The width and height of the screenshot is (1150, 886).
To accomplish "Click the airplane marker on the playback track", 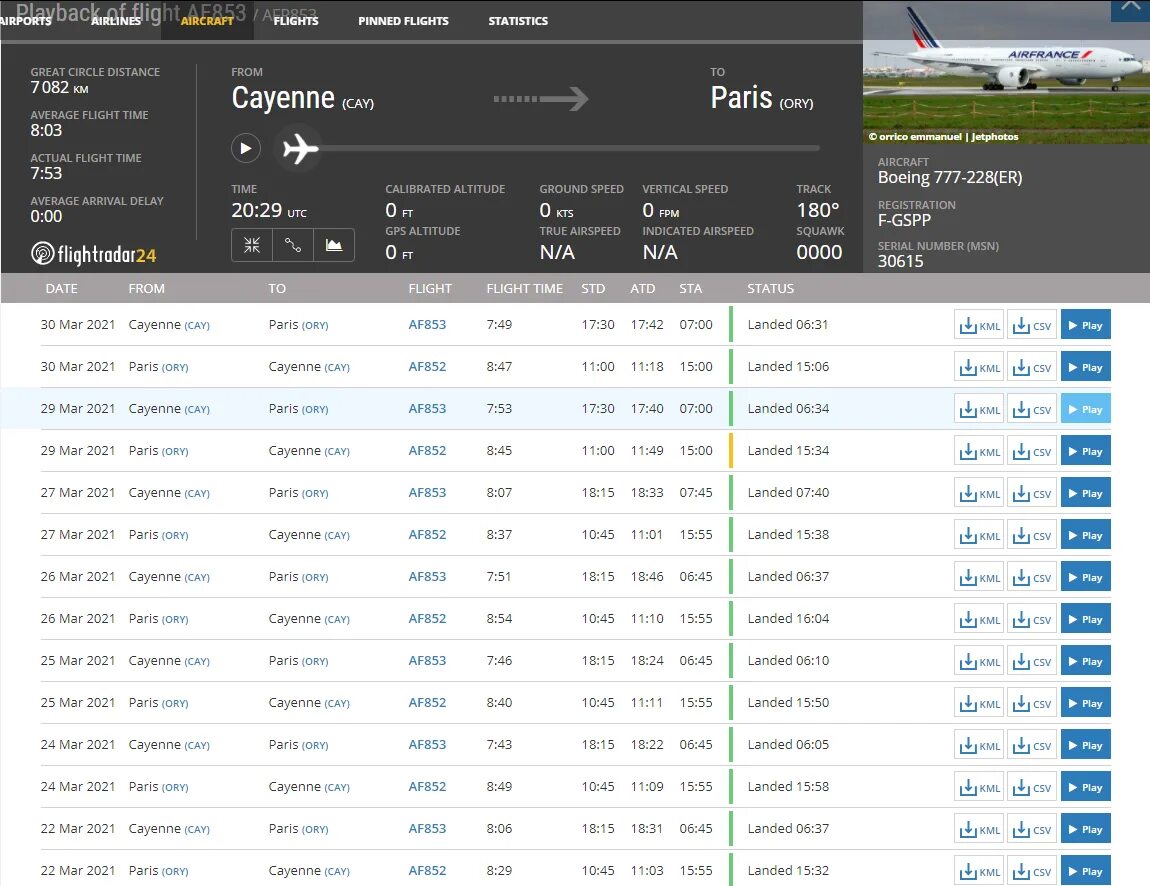I will point(301,149).
